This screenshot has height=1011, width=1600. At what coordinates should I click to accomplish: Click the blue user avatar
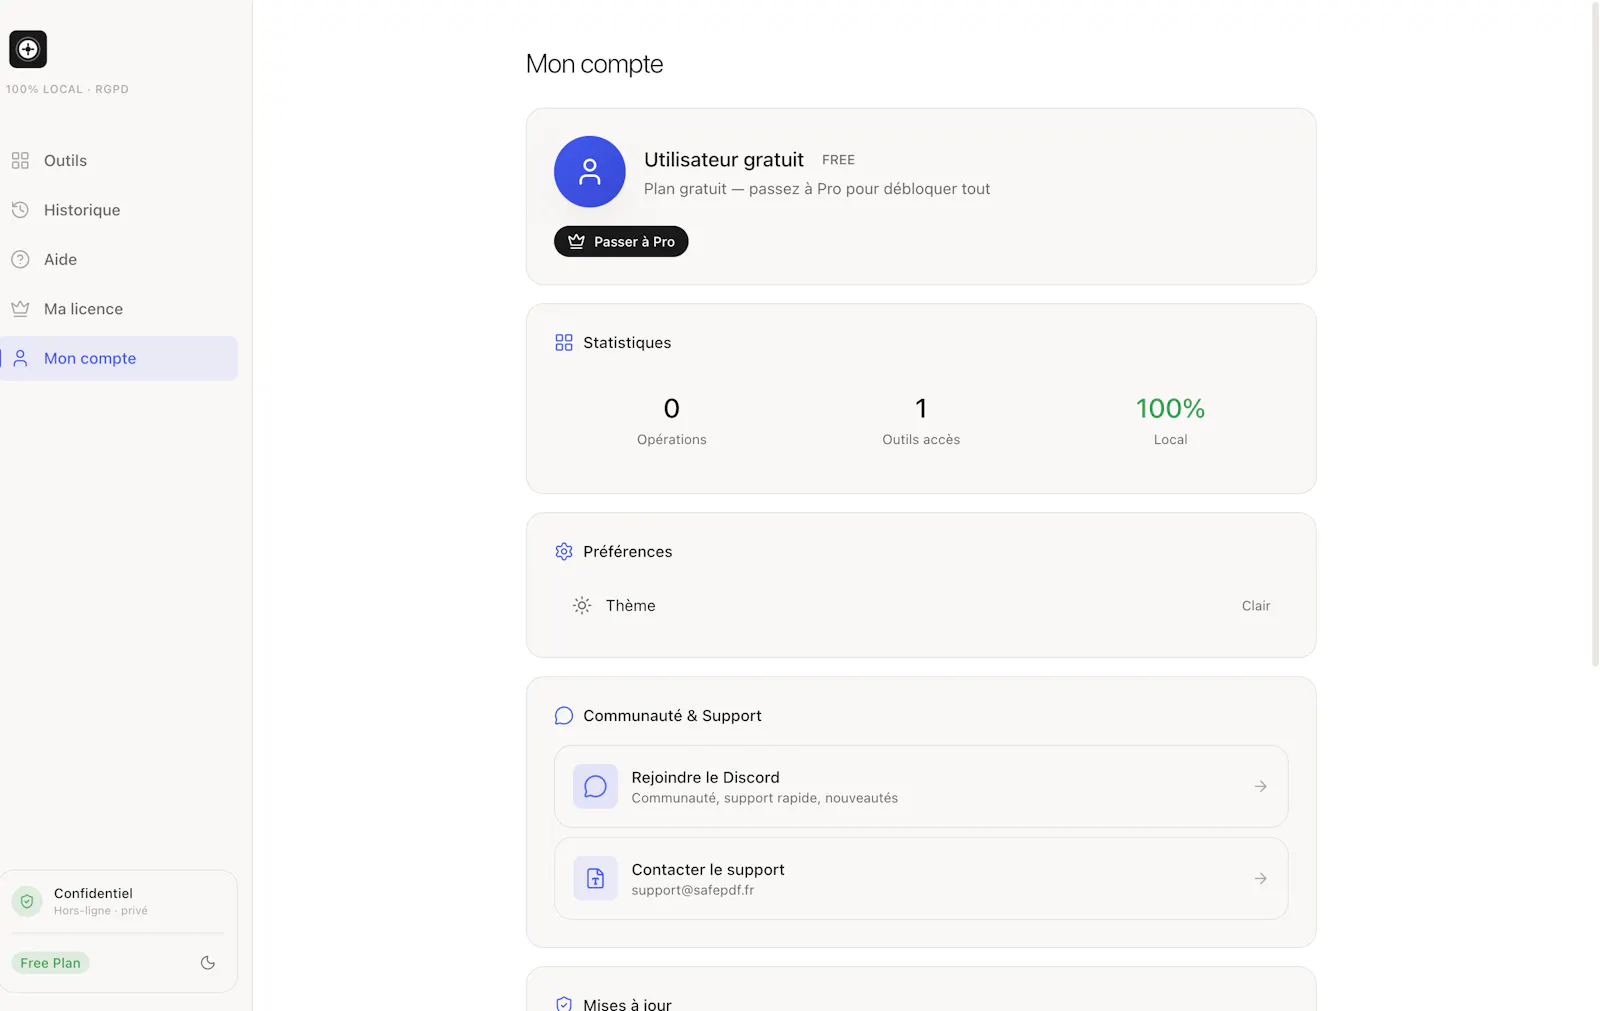(590, 172)
